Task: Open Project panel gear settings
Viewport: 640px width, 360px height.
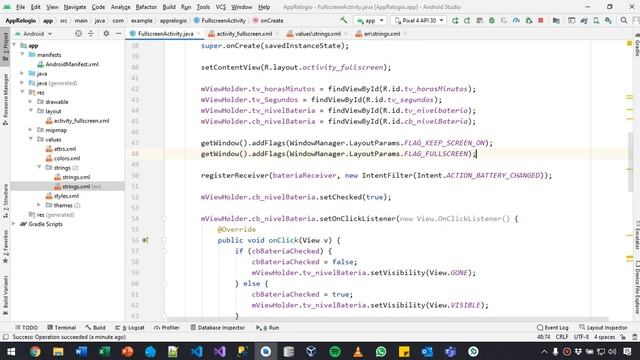Action: pyautogui.click(x=106, y=33)
